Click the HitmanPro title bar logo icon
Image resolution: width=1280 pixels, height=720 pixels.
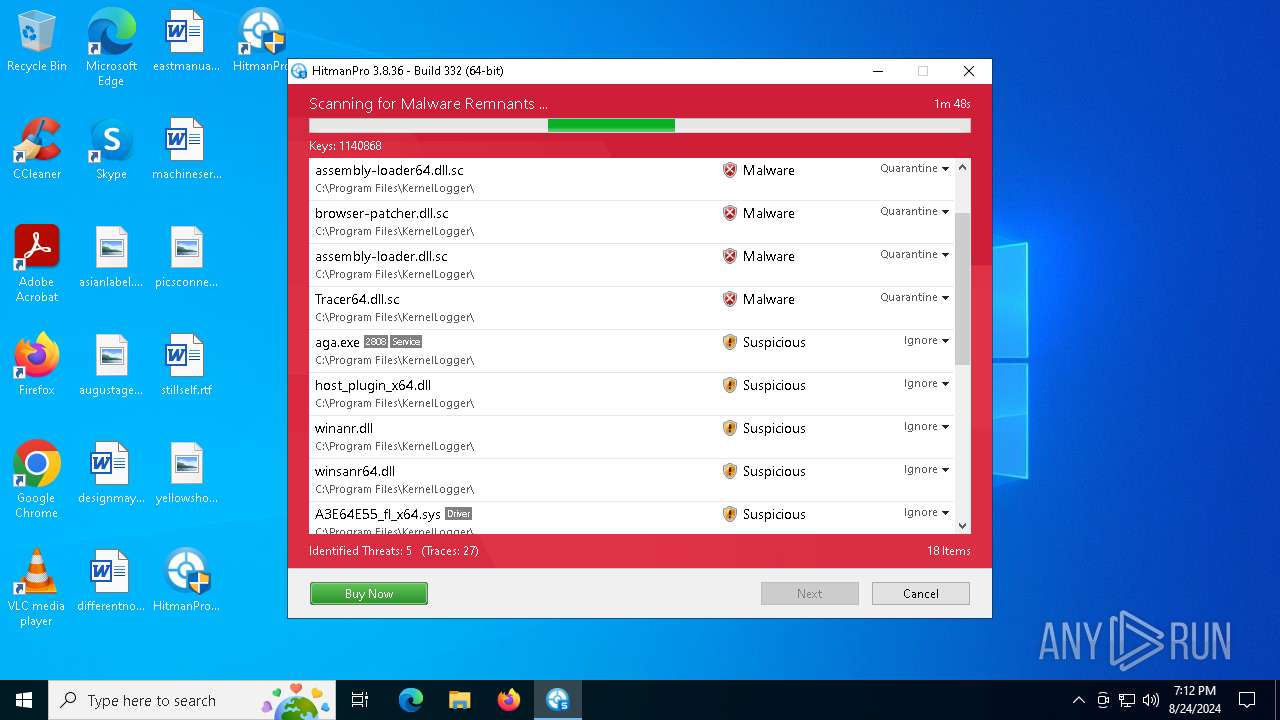pyautogui.click(x=299, y=71)
